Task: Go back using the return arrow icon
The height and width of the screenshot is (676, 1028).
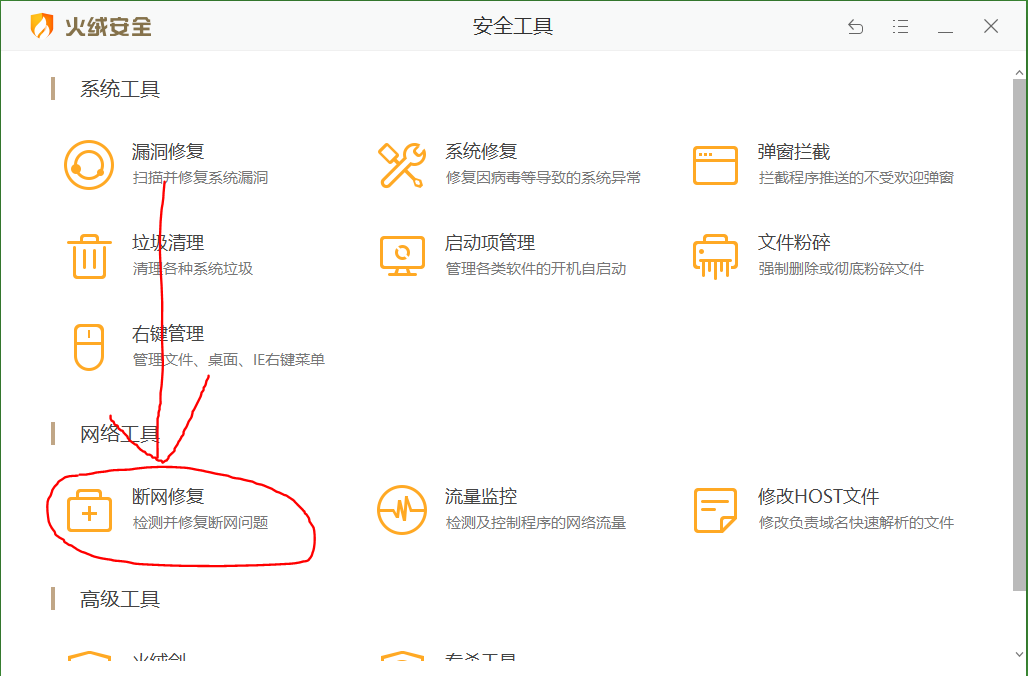Action: 856,27
